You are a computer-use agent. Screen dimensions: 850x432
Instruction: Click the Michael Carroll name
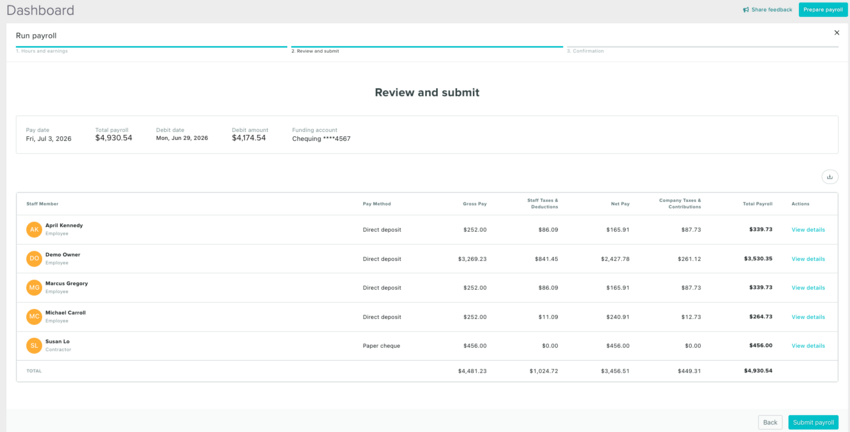click(66, 313)
